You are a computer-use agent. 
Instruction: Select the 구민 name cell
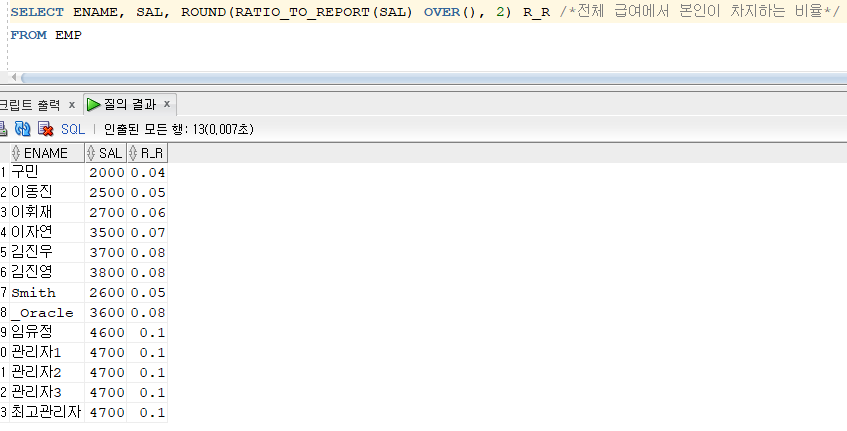pos(47,172)
